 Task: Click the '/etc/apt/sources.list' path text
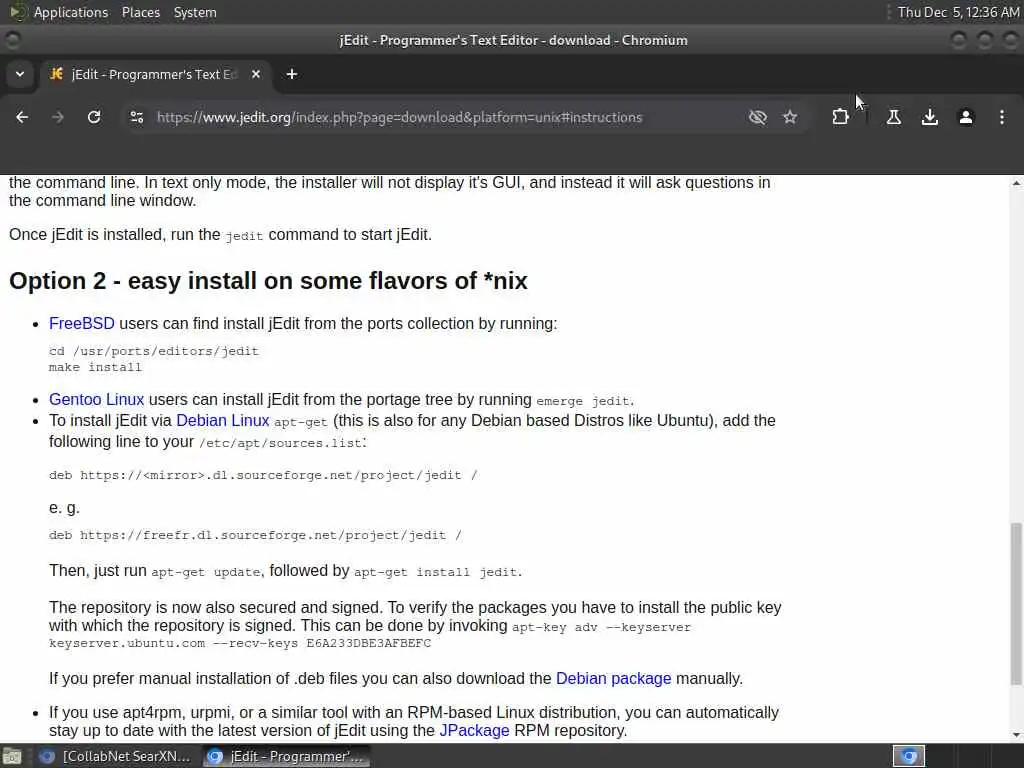(281, 443)
